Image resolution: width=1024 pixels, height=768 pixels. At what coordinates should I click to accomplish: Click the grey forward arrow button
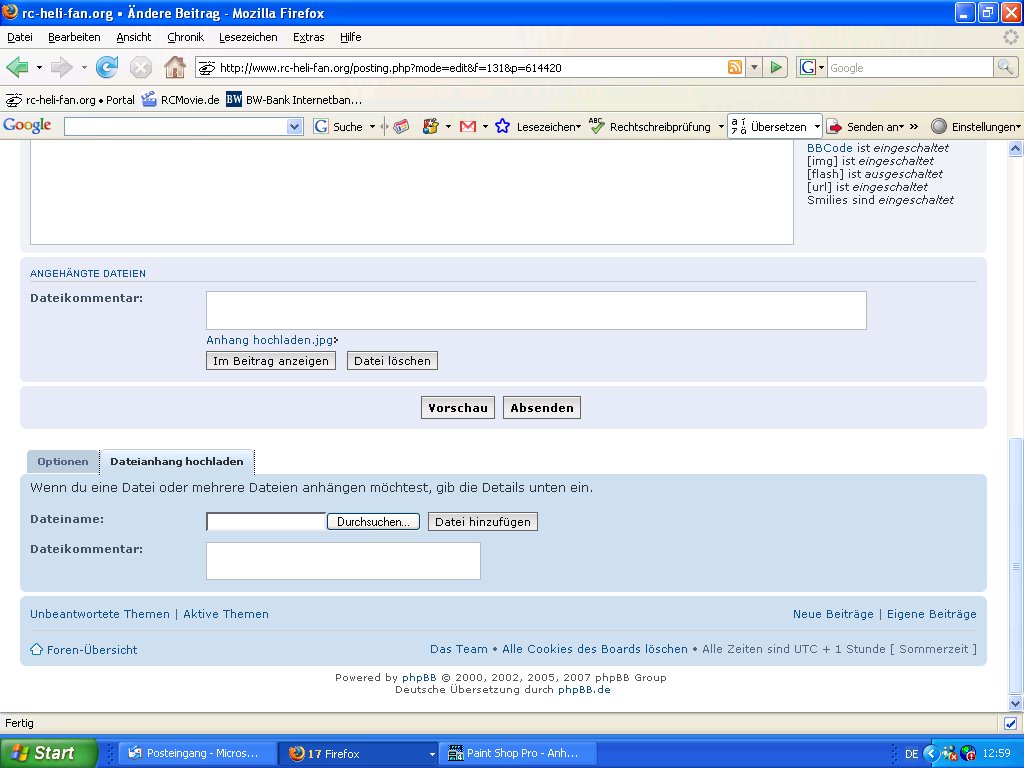(62, 67)
